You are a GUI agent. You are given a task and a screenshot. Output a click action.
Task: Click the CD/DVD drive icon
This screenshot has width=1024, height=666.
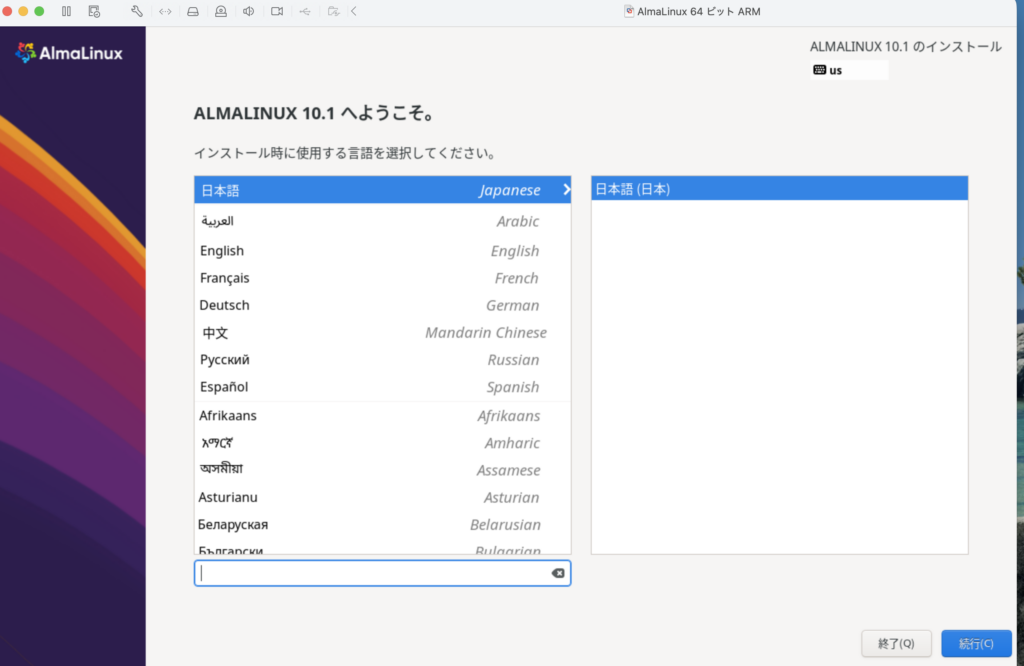(221, 11)
